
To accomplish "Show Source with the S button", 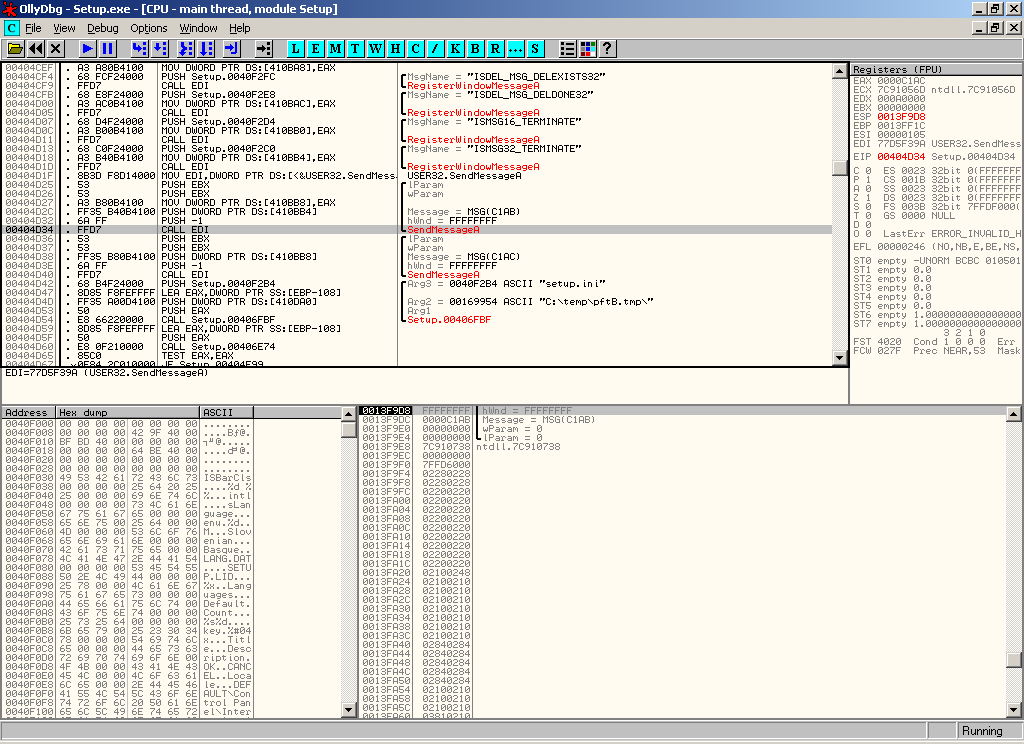I will 535,49.
